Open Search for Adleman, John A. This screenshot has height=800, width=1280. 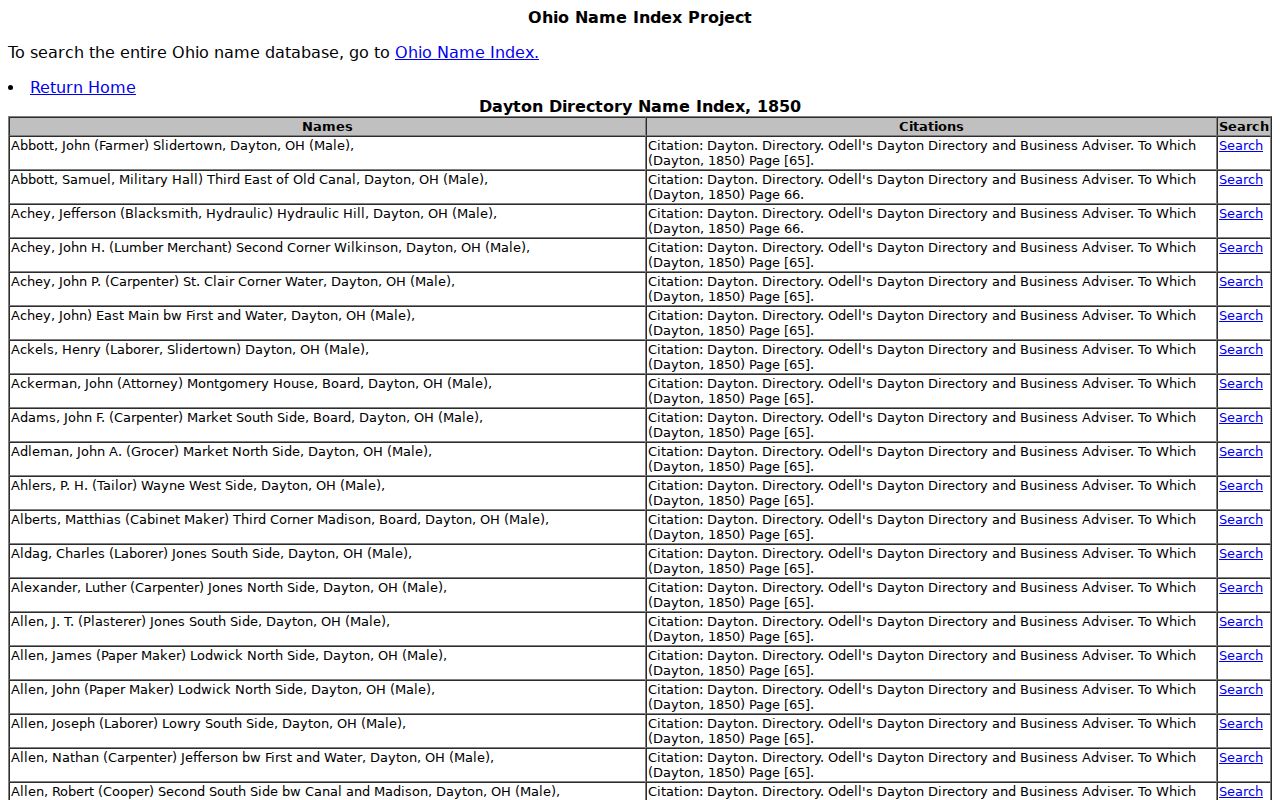tap(1241, 452)
